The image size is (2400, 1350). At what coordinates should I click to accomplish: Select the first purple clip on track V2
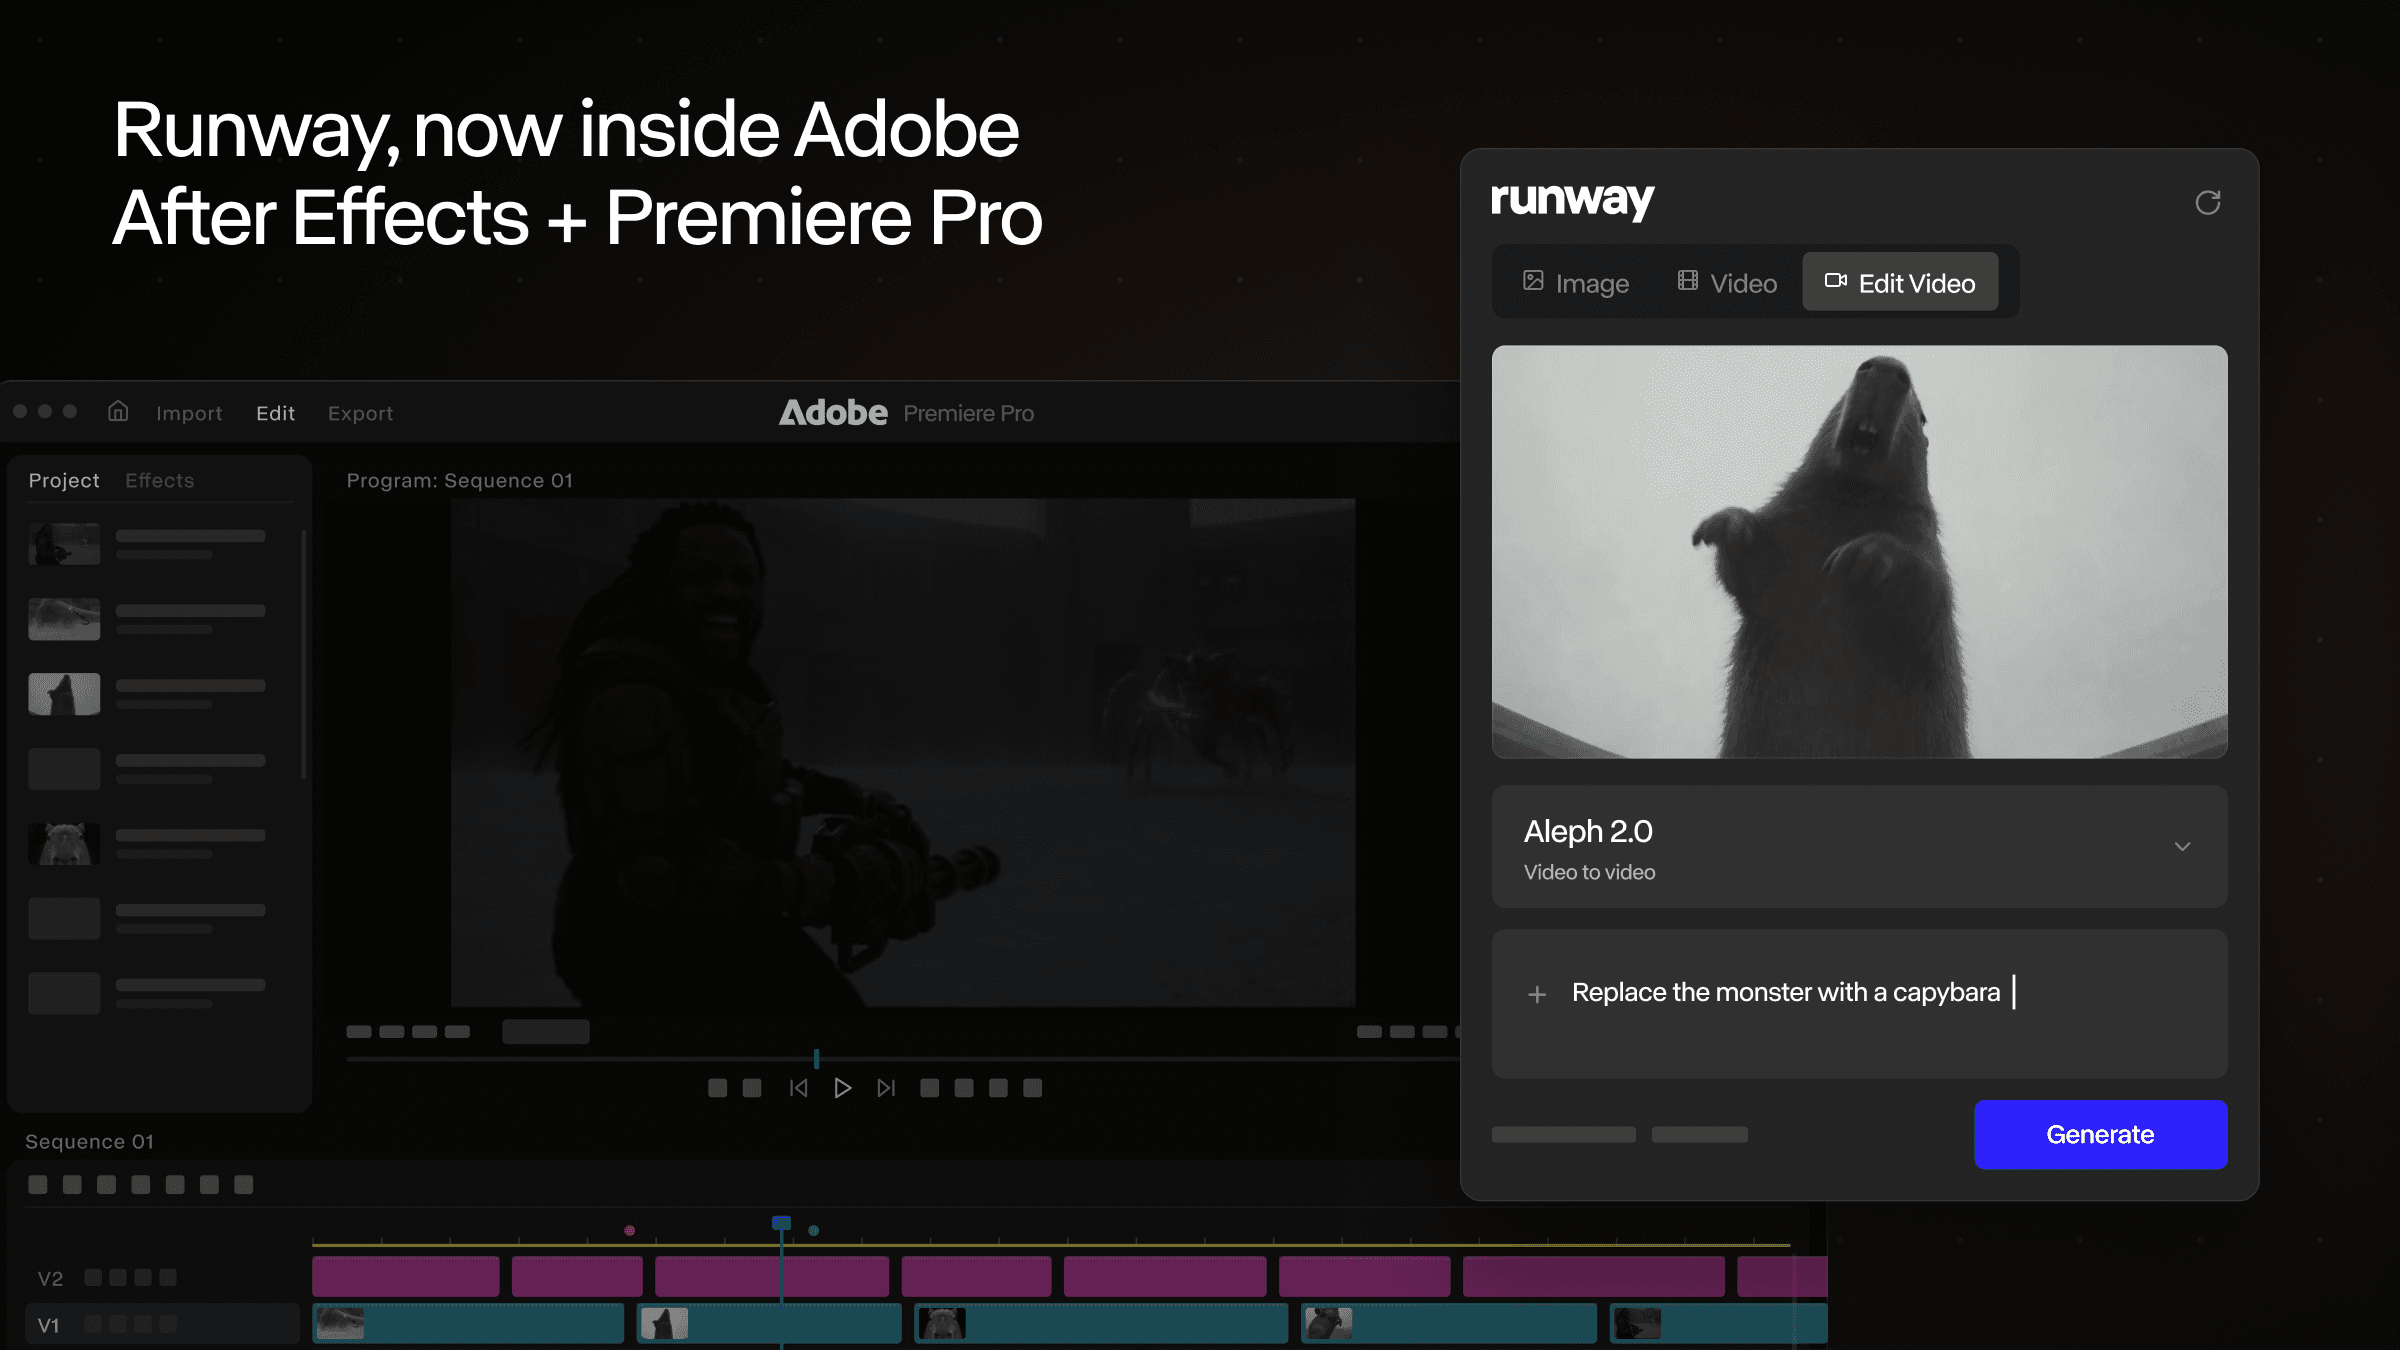pyautogui.click(x=405, y=1277)
